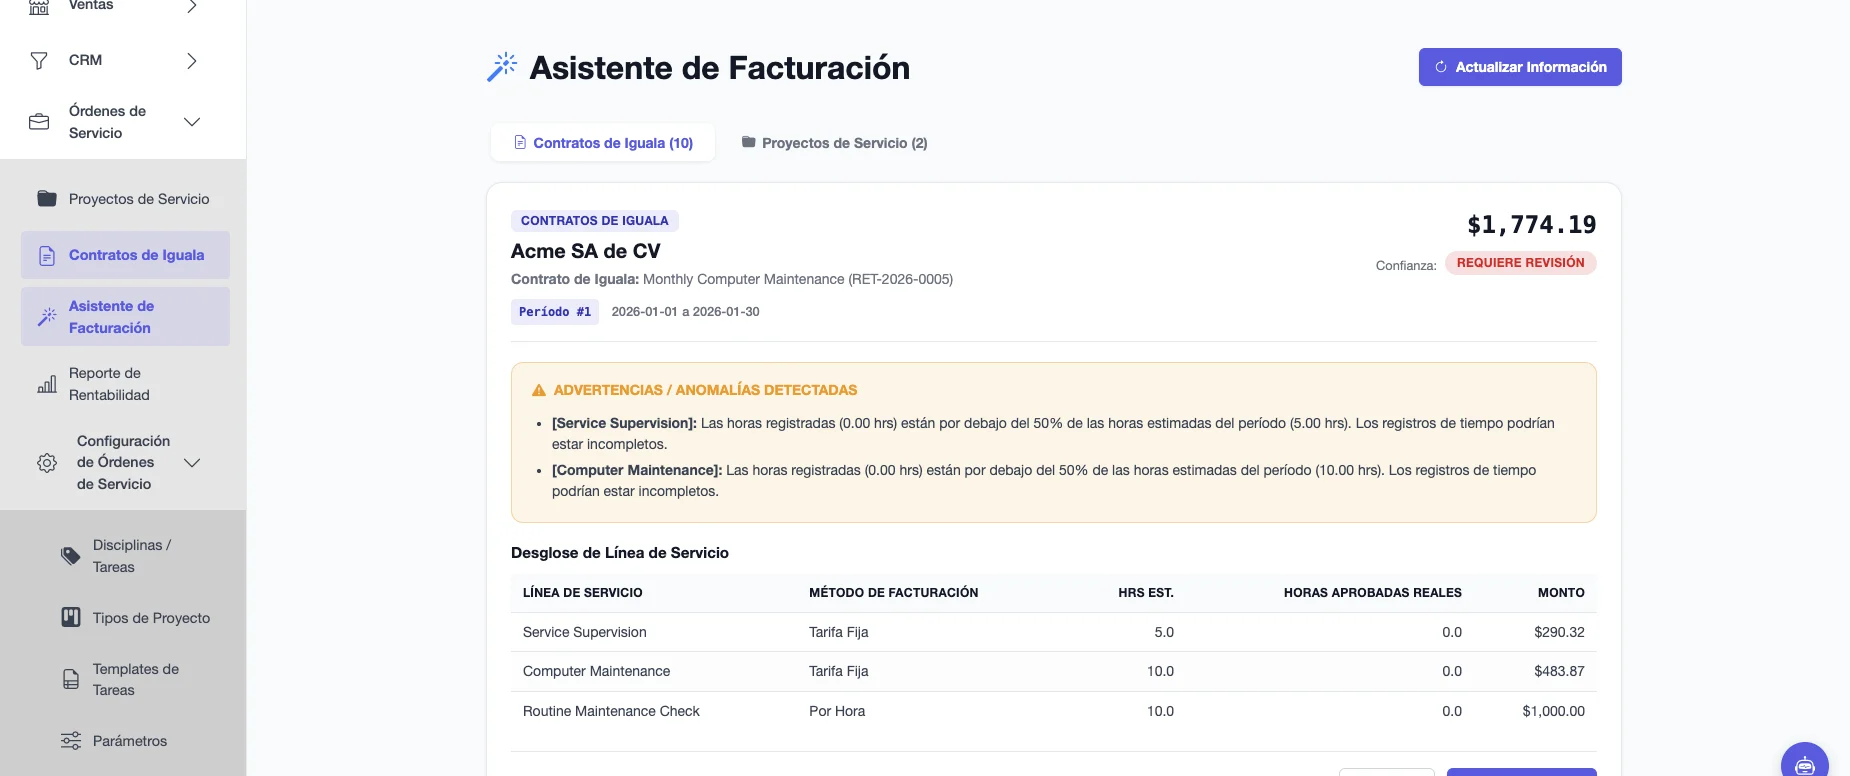Click the Por Hora billing method cell

coord(837,711)
